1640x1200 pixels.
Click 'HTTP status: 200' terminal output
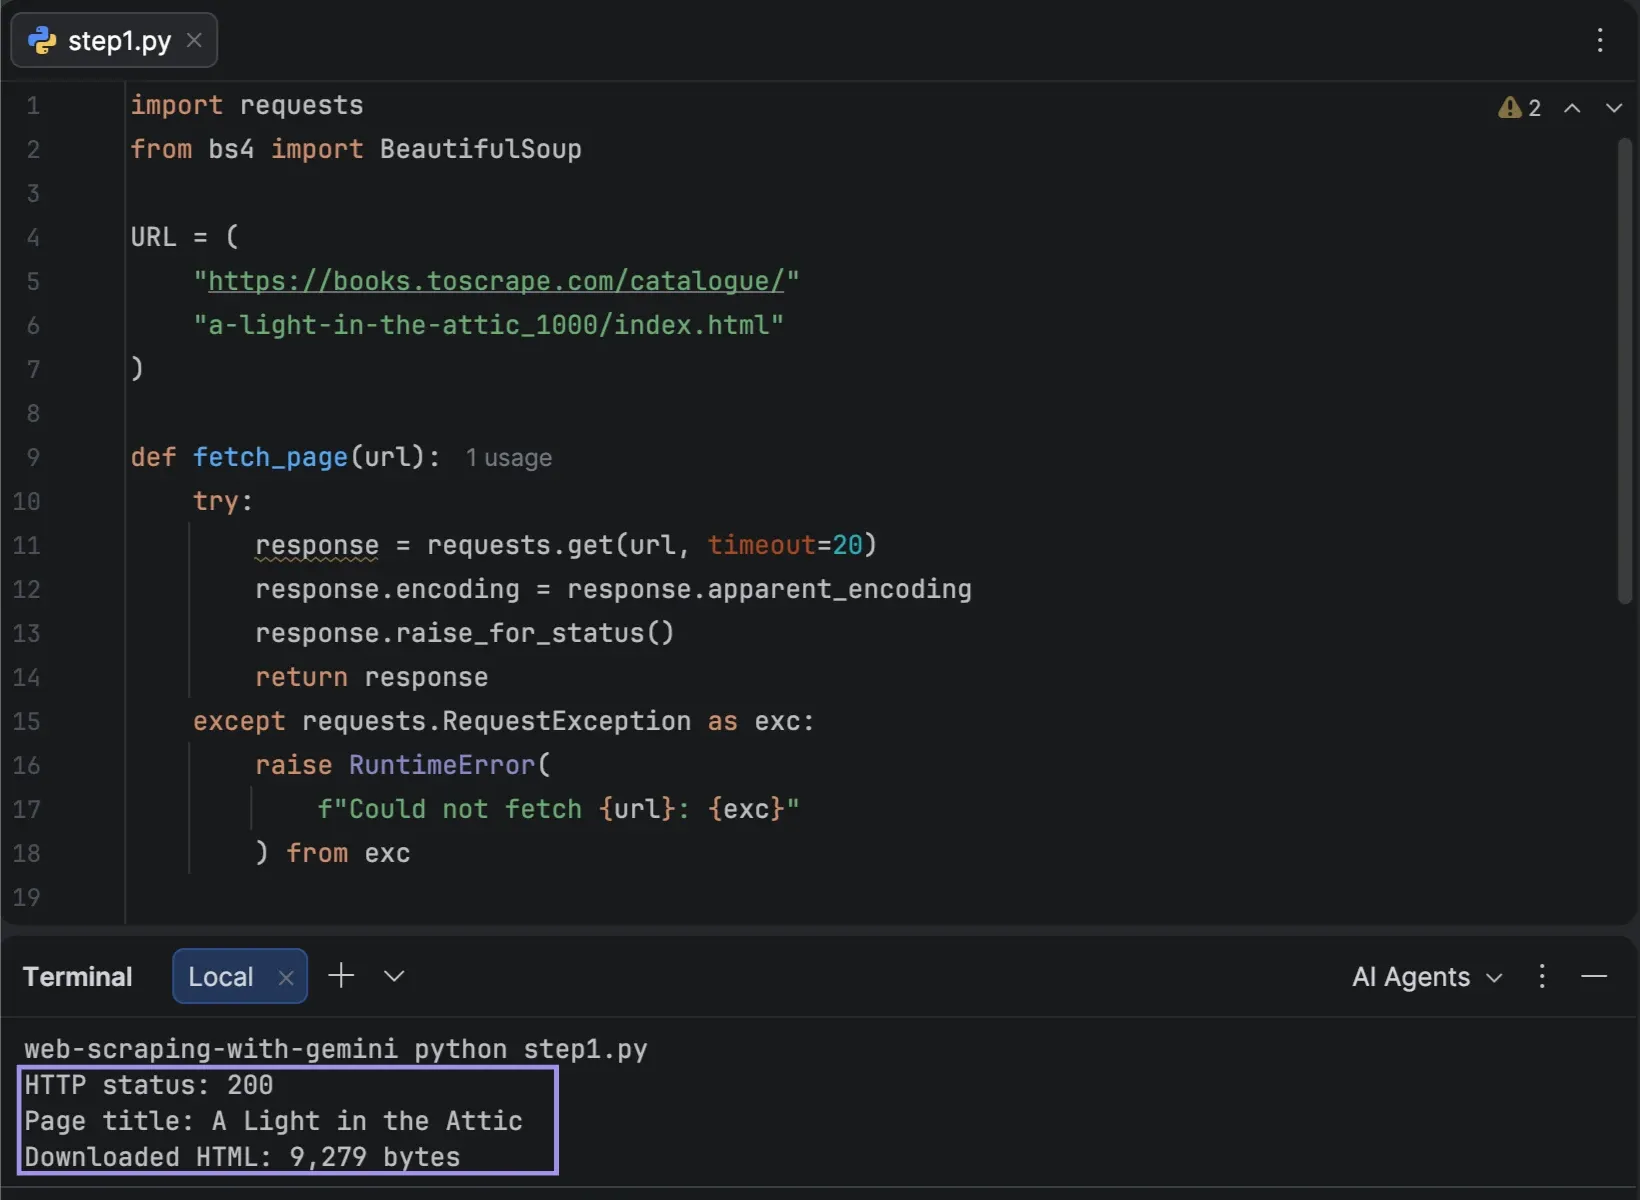[149, 1085]
